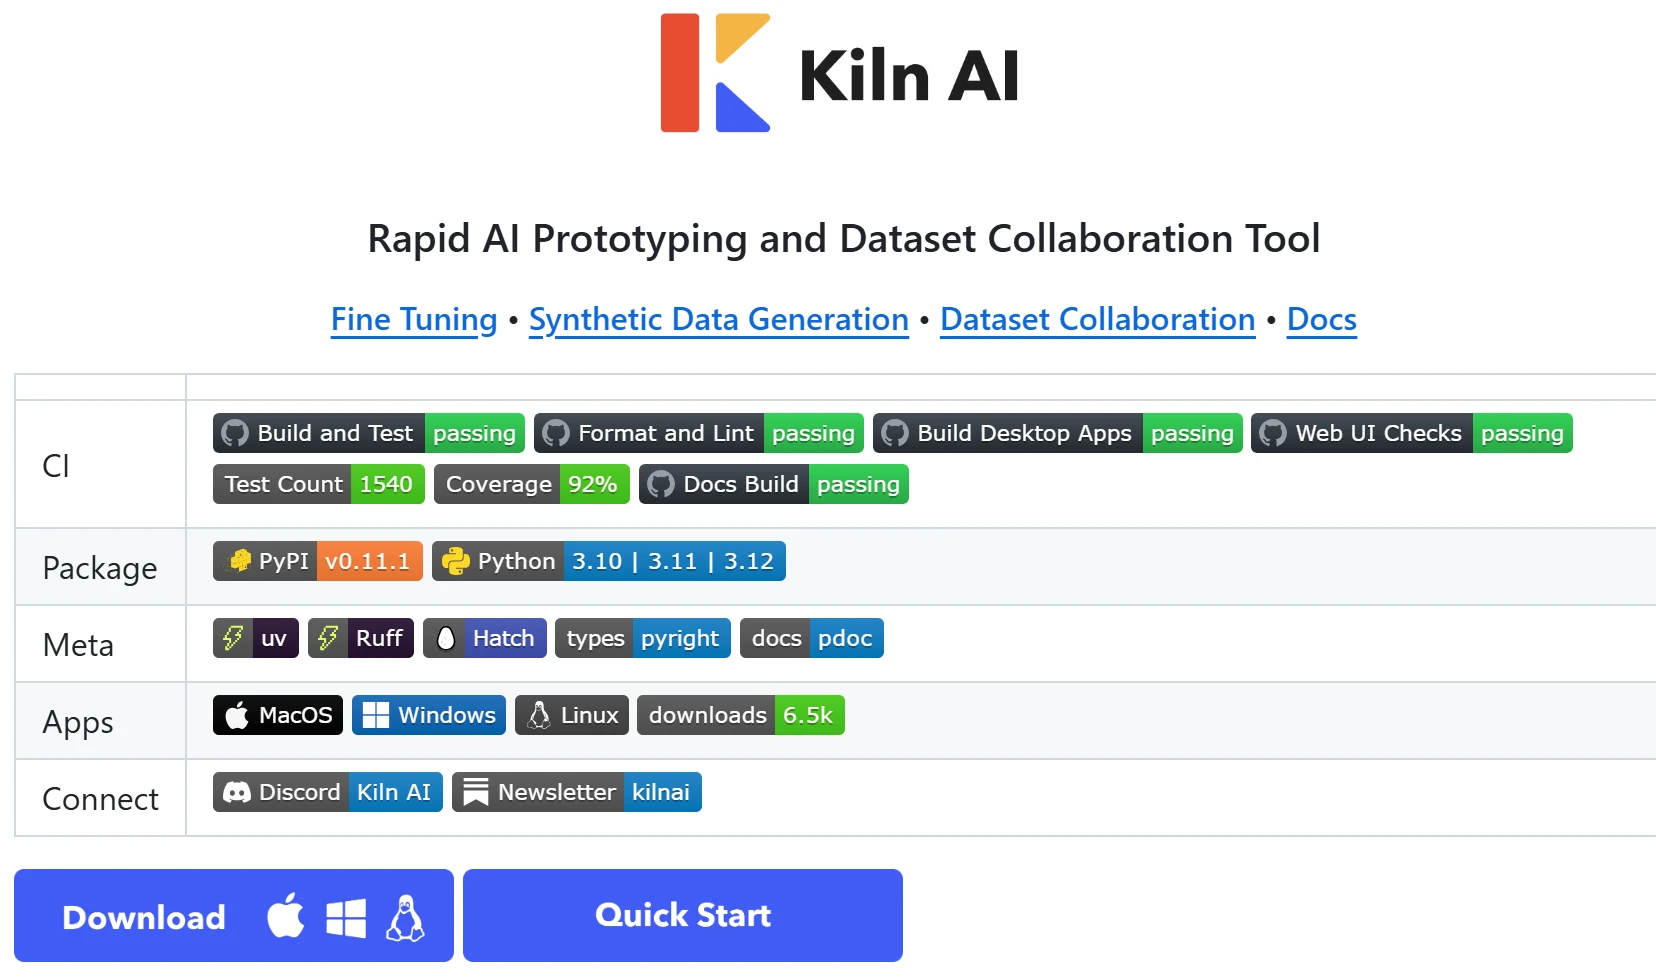The height and width of the screenshot is (978, 1656).
Task: Open the Fine Tuning link
Action: coord(413,319)
